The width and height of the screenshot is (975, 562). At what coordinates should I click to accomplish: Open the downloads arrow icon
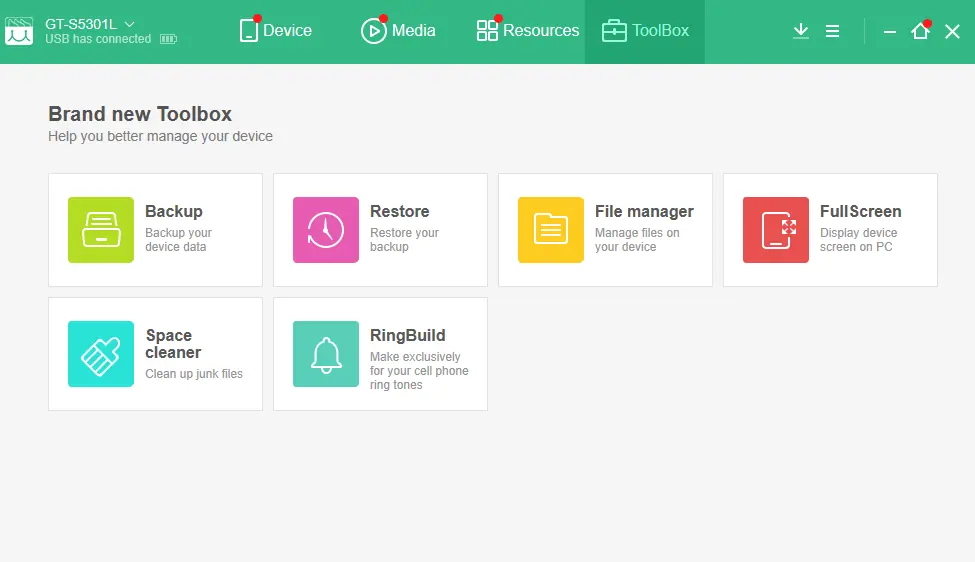801,31
